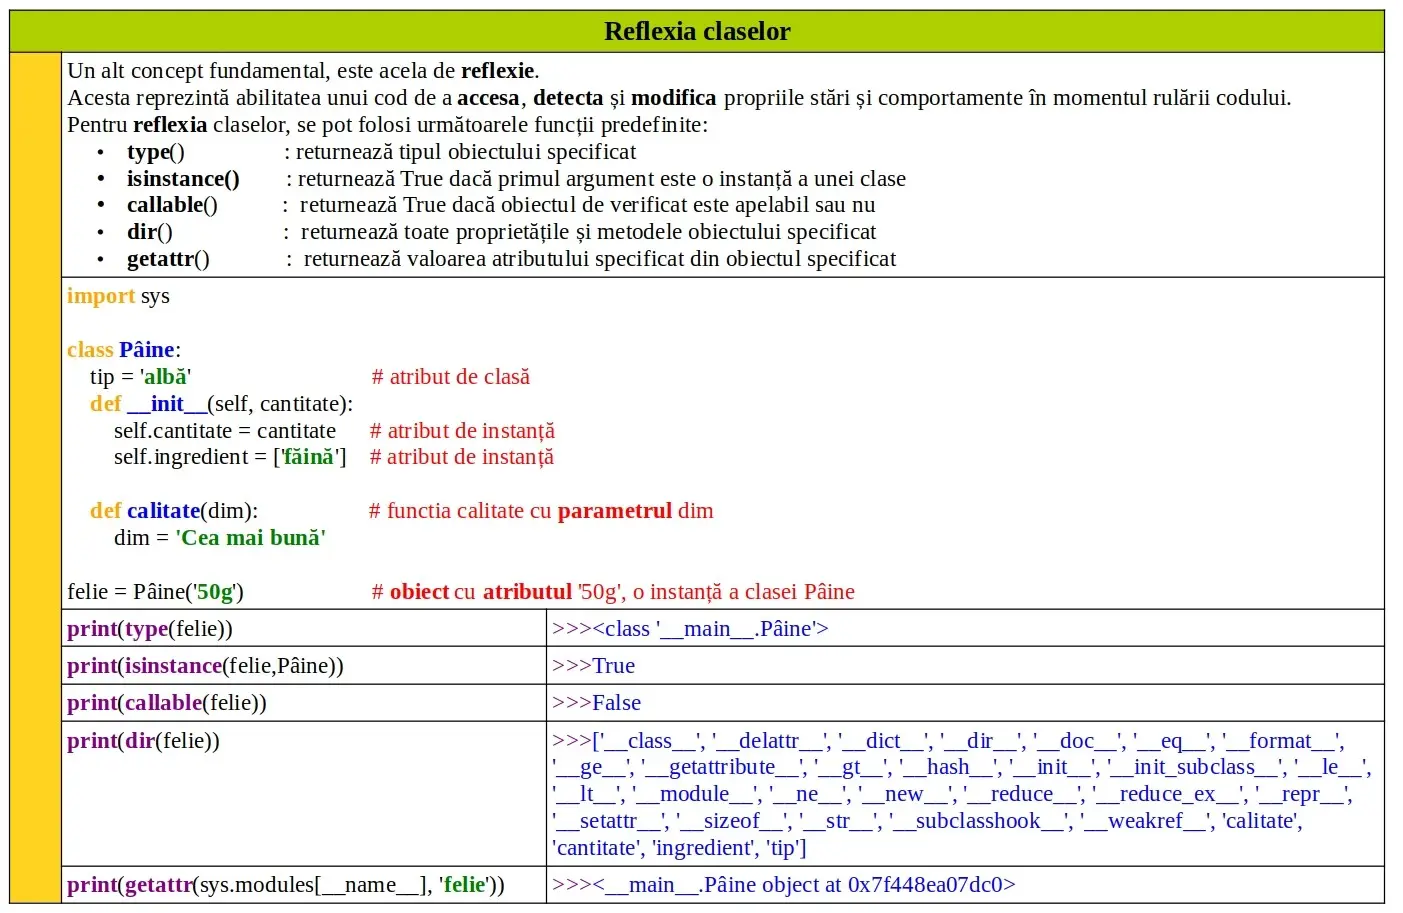Click the '>>>False' output cell
1403x913 pixels.
965,703
